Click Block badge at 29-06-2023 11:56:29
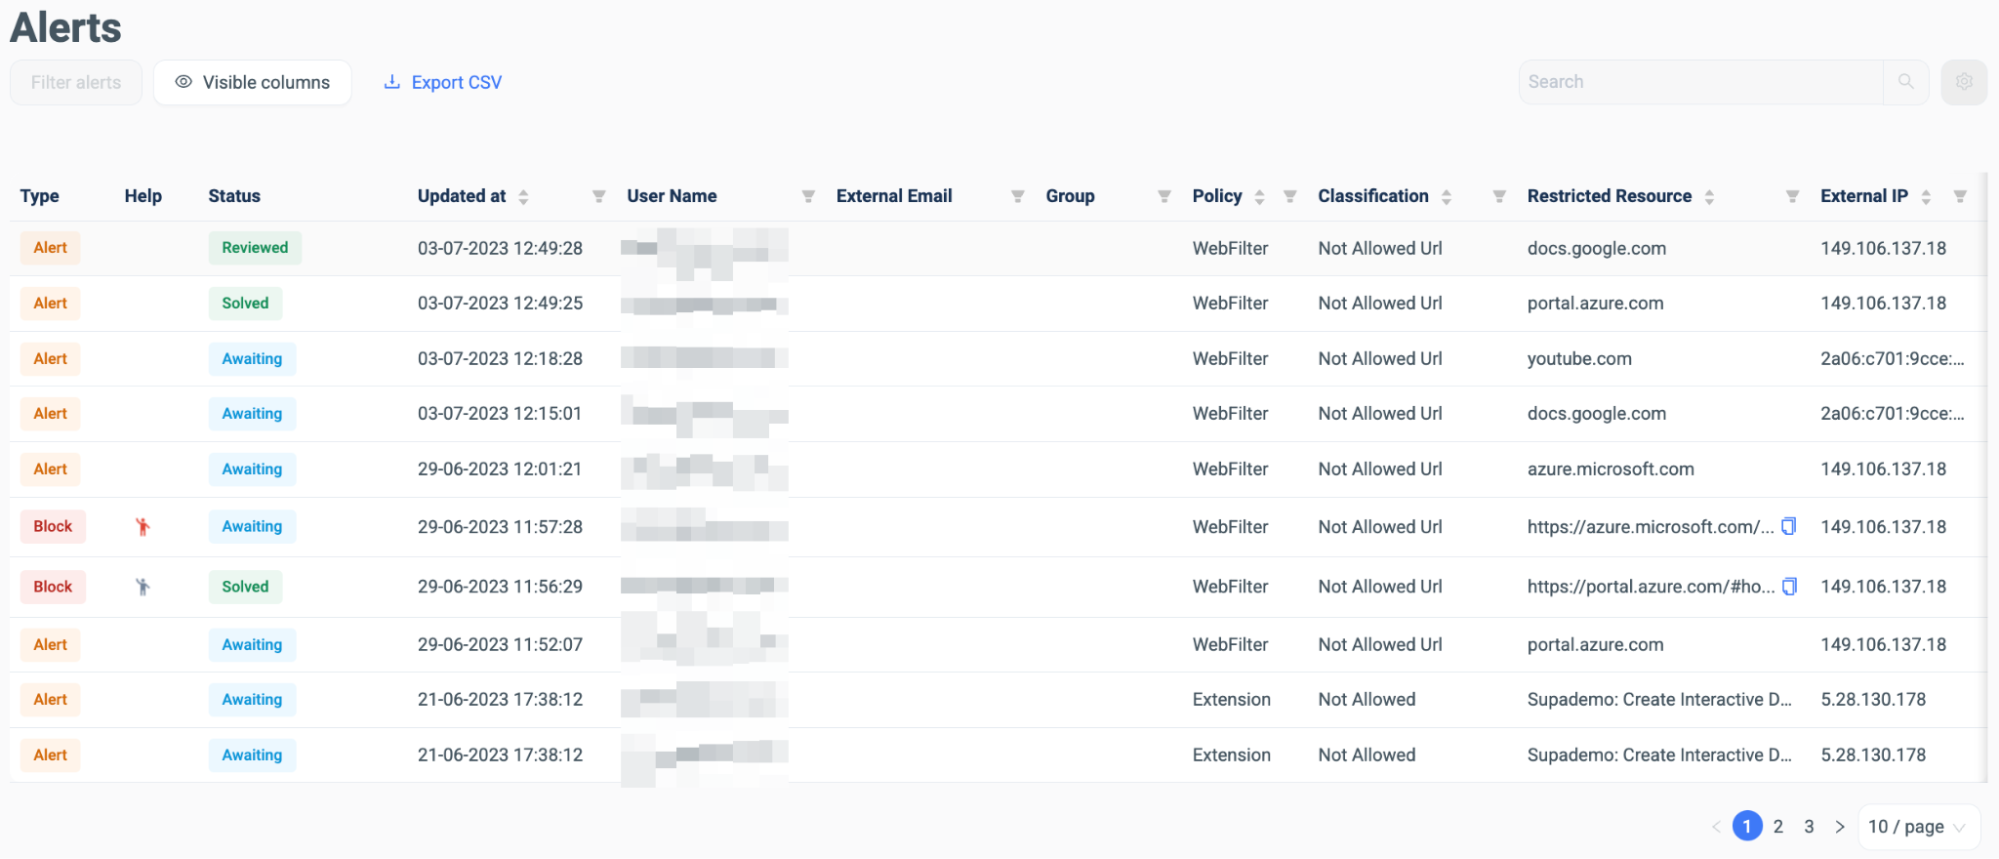Image resolution: width=1999 pixels, height=859 pixels. coord(53,587)
